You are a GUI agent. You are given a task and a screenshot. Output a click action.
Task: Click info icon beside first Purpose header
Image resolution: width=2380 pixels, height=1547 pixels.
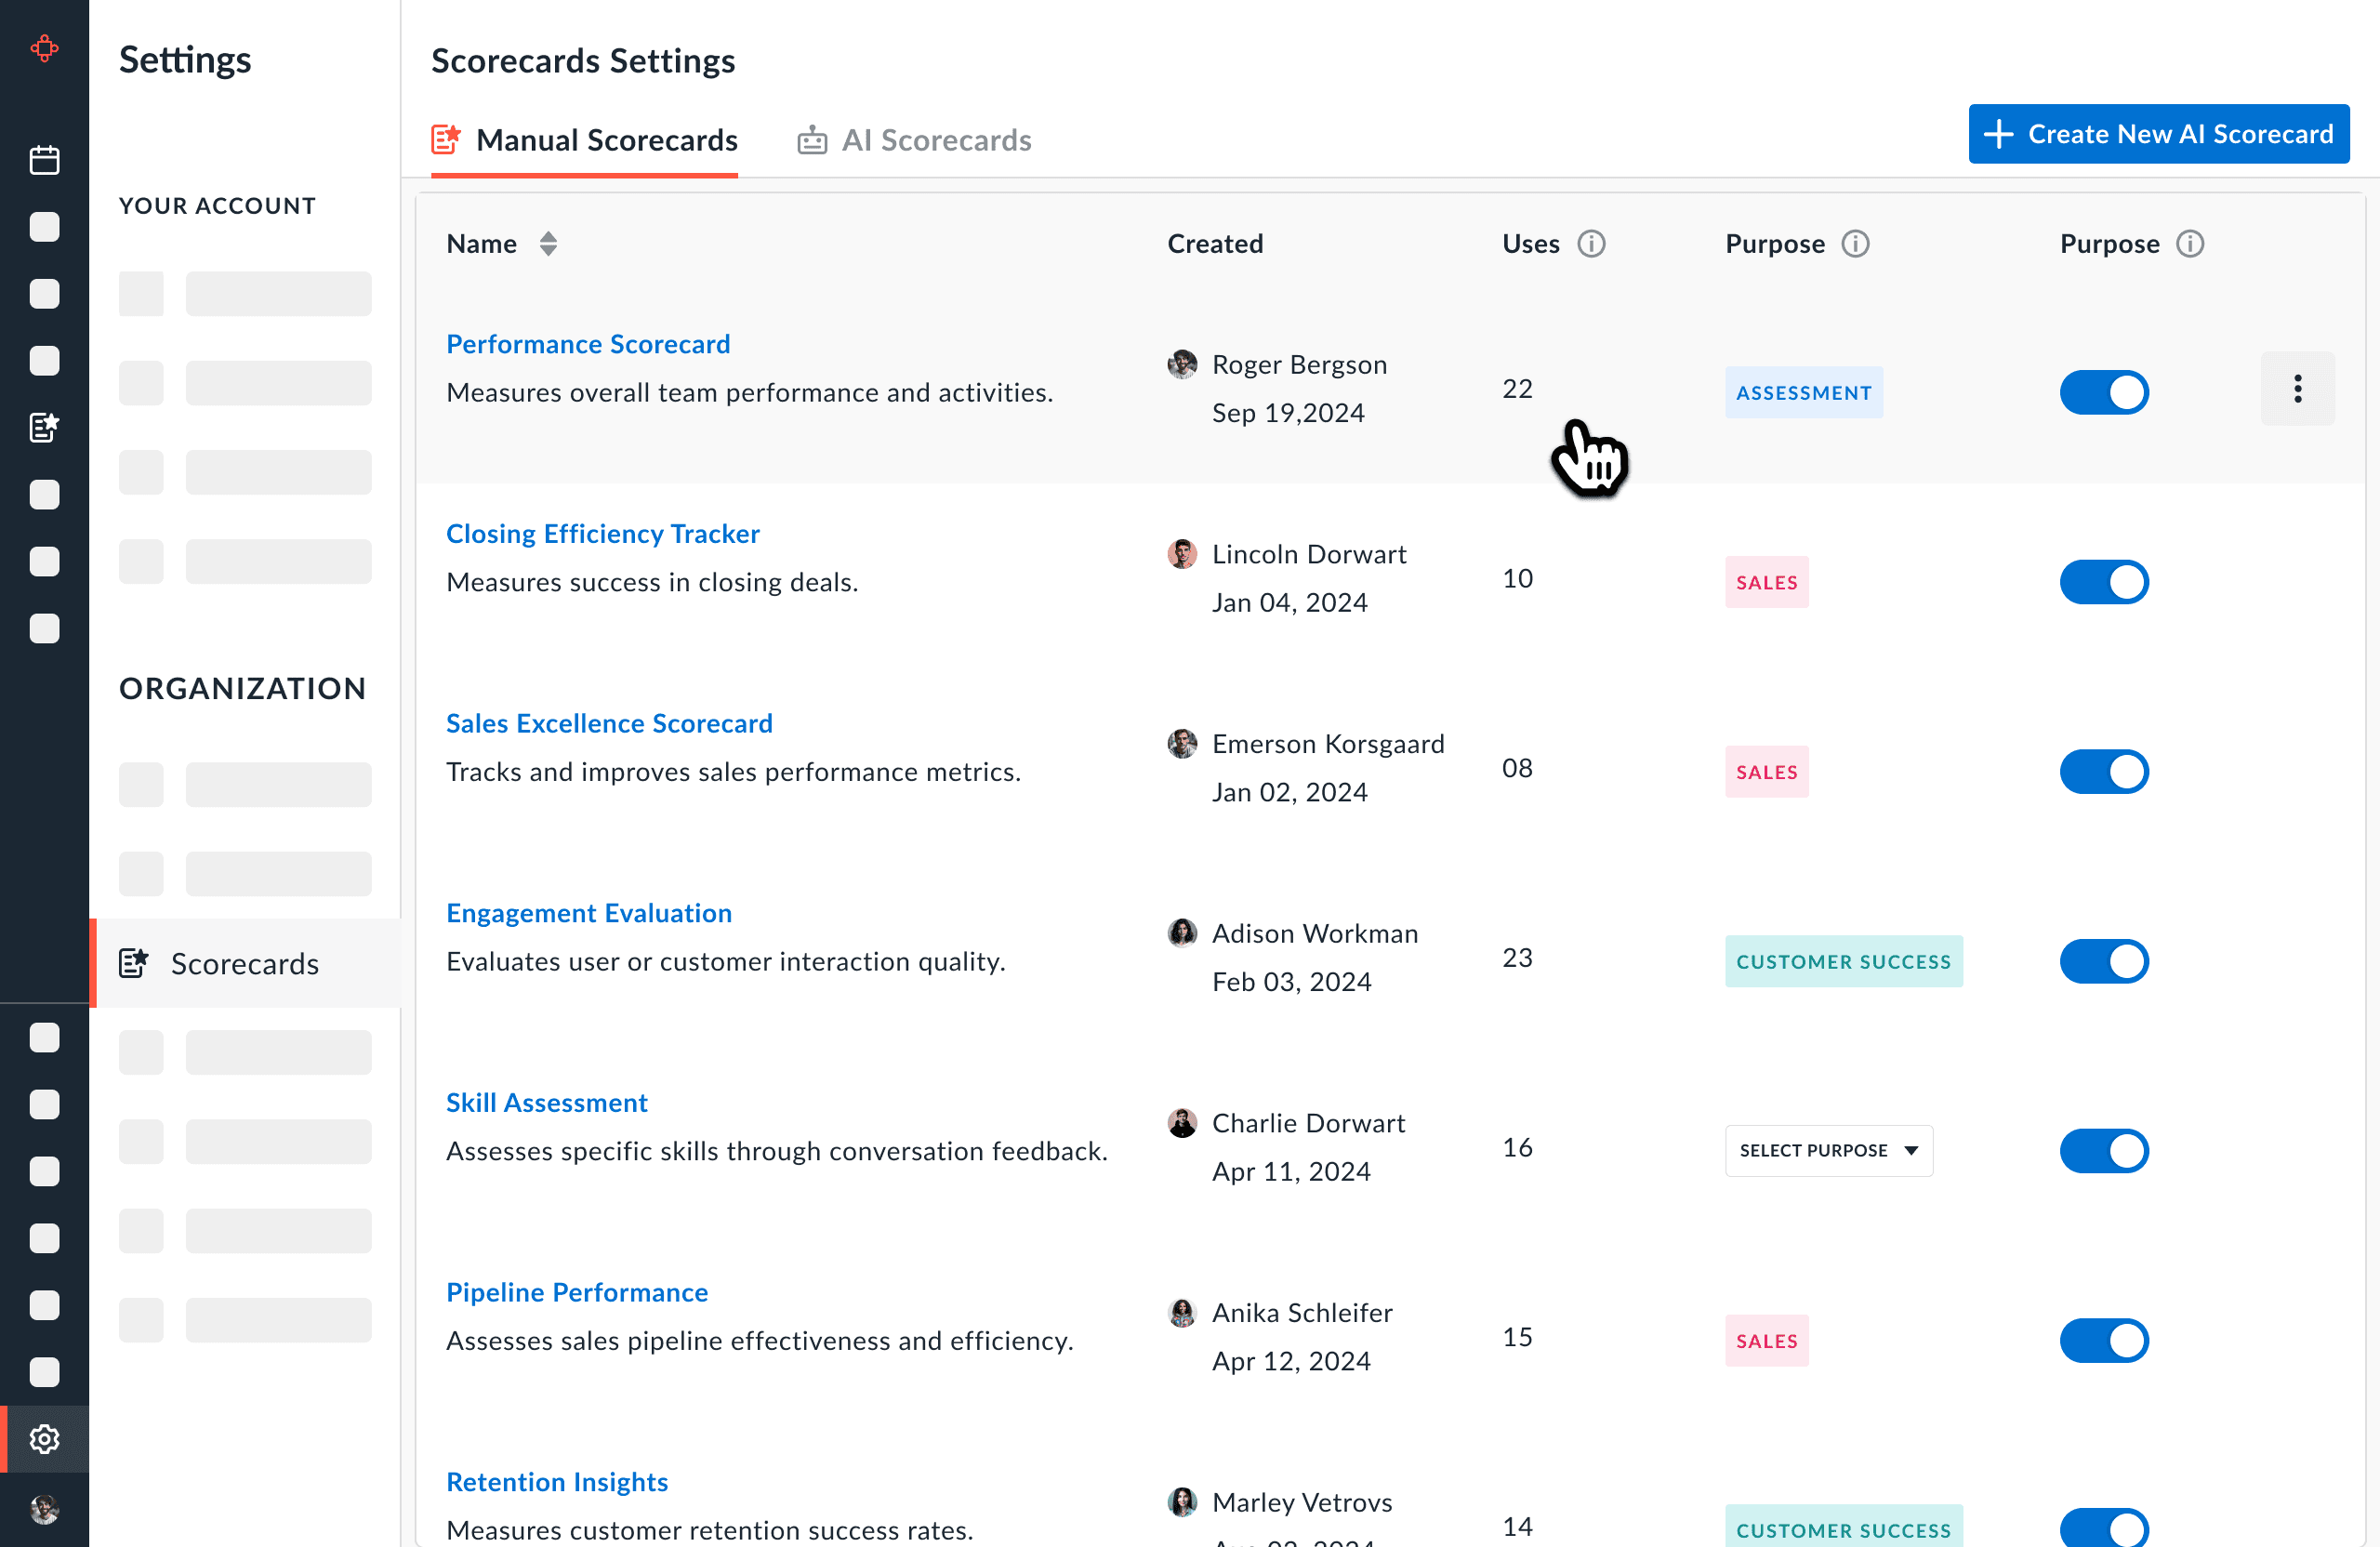(x=1855, y=244)
